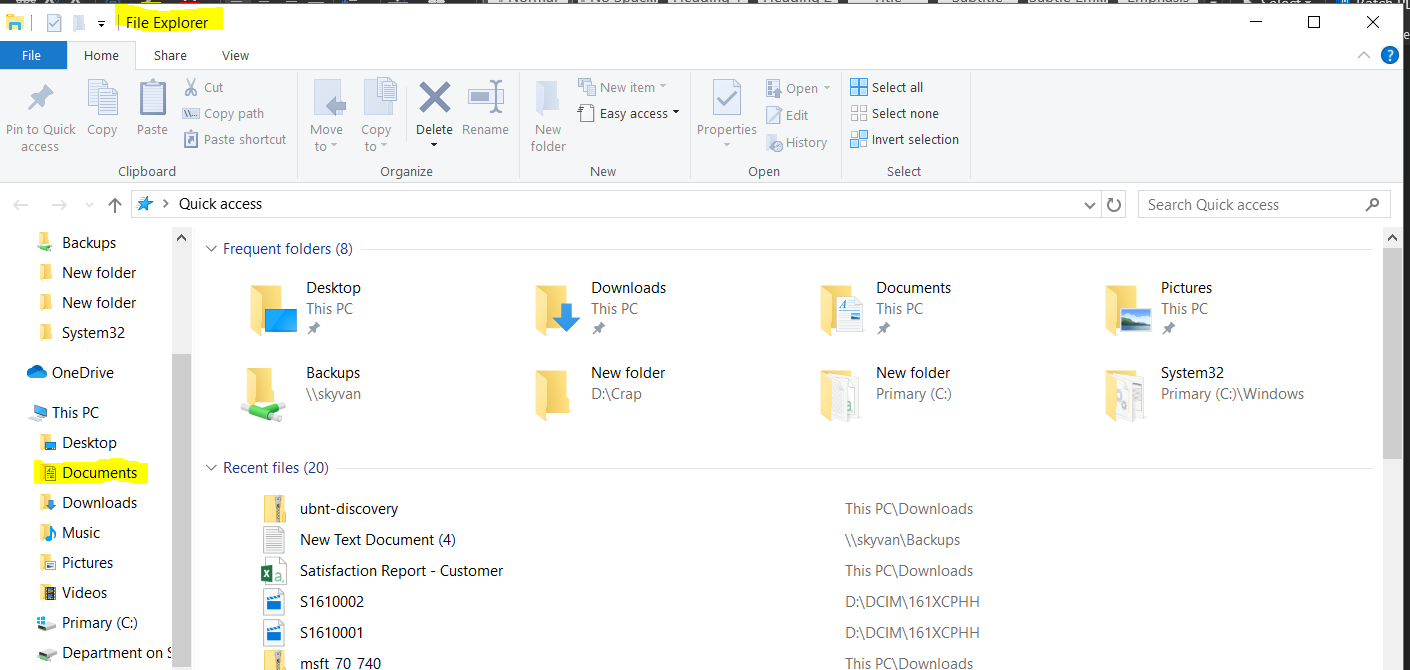Collapse the Frequent folders section
The width and height of the screenshot is (1410, 670).
pyautogui.click(x=211, y=248)
